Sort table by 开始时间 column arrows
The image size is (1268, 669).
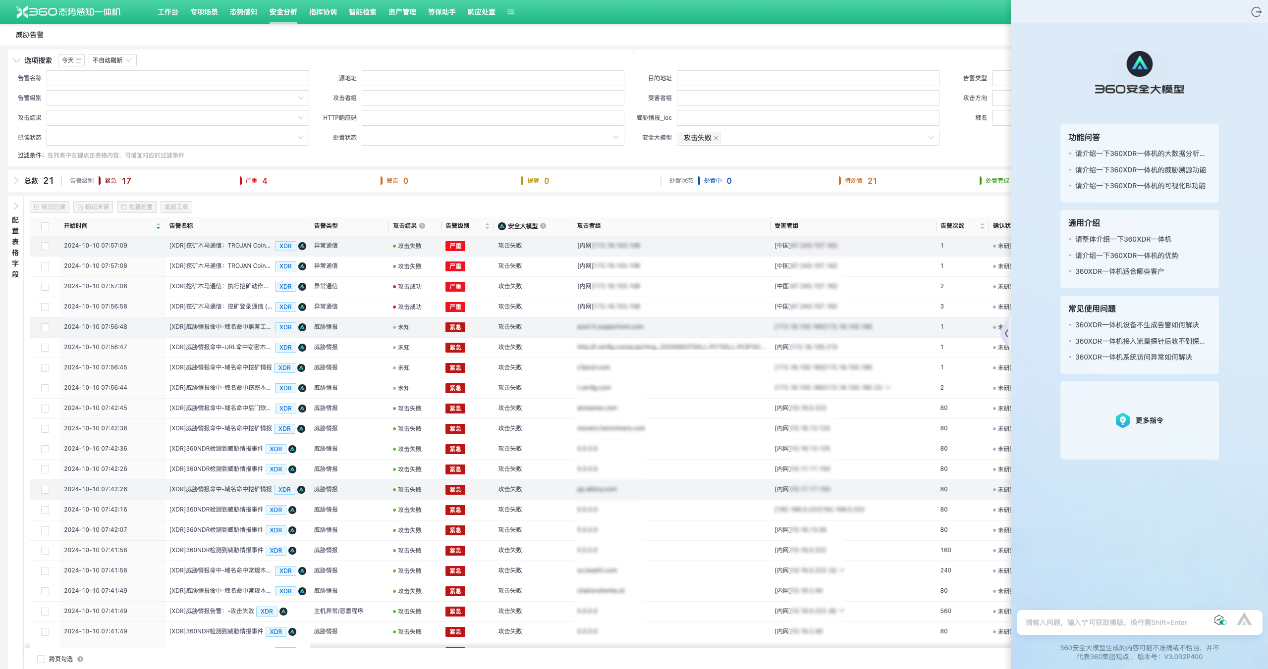click(158, 226)
